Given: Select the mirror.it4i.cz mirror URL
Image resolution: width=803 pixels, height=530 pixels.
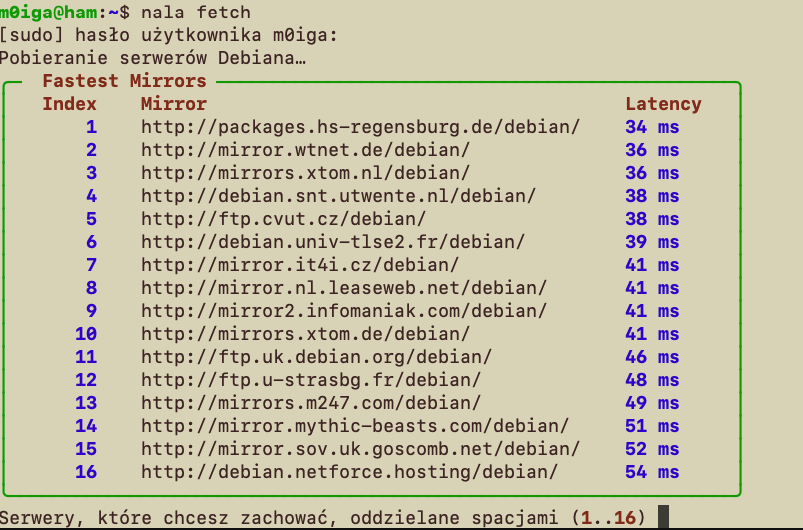Looking at the screenshot, I should click(x=300, y=265).
